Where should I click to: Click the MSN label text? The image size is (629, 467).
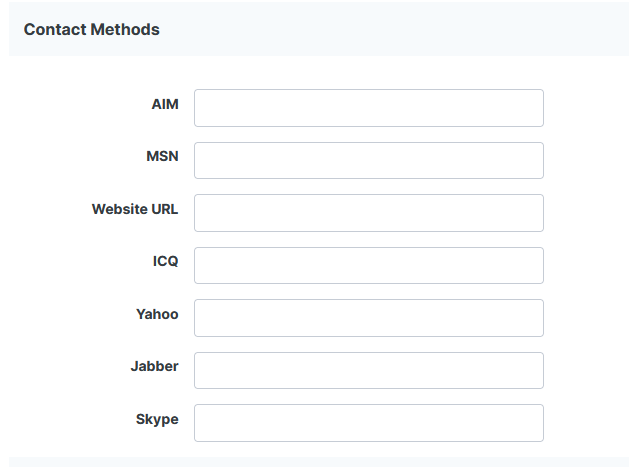pos(162,156)
